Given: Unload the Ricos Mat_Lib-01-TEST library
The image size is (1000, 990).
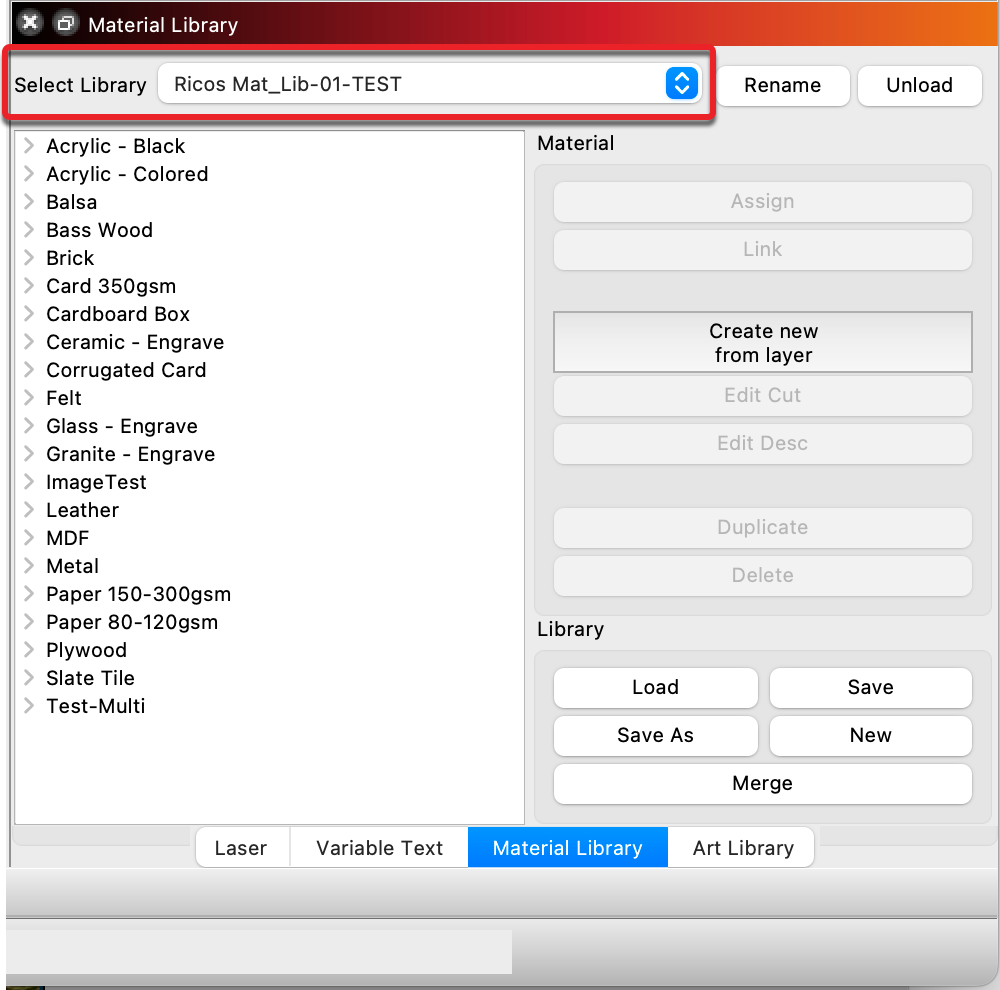Looking at the screenshot, I should pos(919,86).
